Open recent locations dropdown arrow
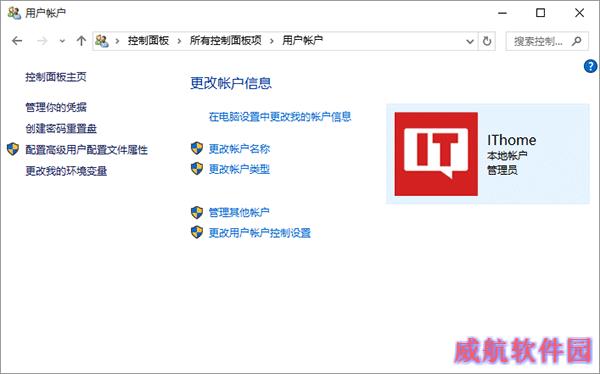 pyautogui.click(x=62, y=41)
